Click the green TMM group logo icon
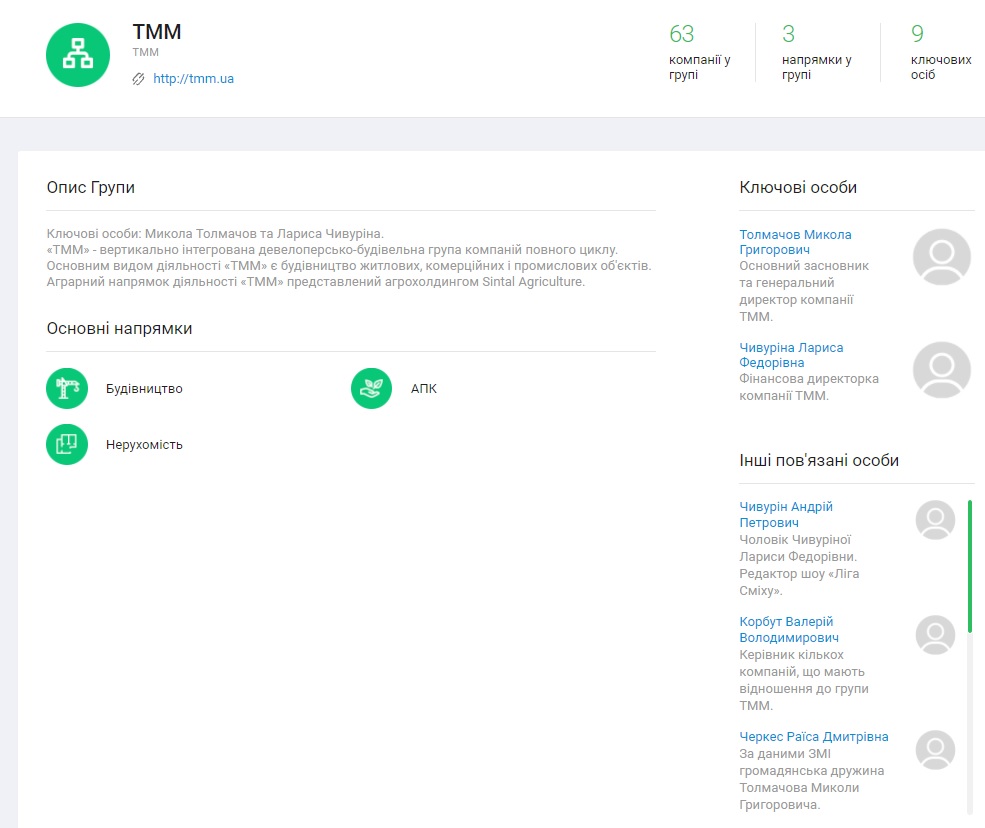 click(78, 55)
